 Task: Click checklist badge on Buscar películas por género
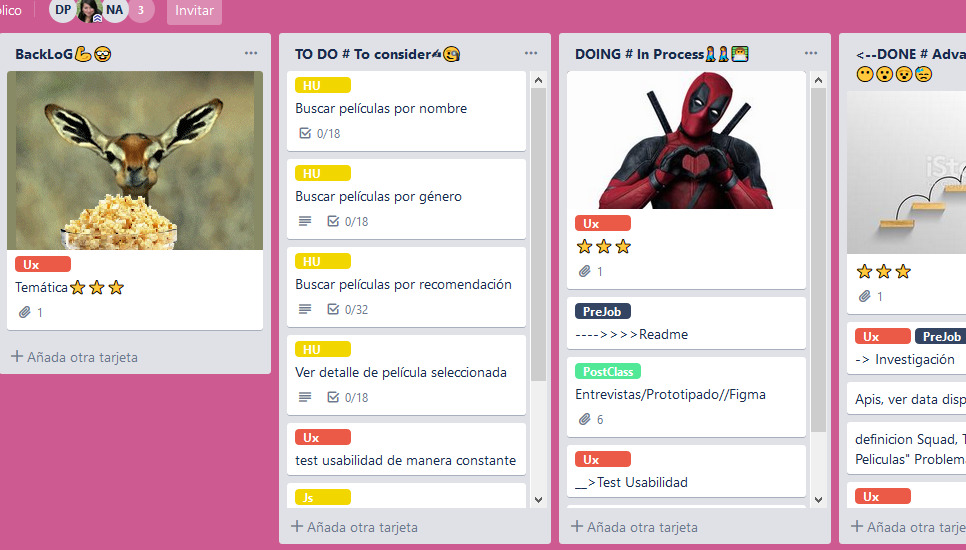pyautogui.click(x=347, y=221)
